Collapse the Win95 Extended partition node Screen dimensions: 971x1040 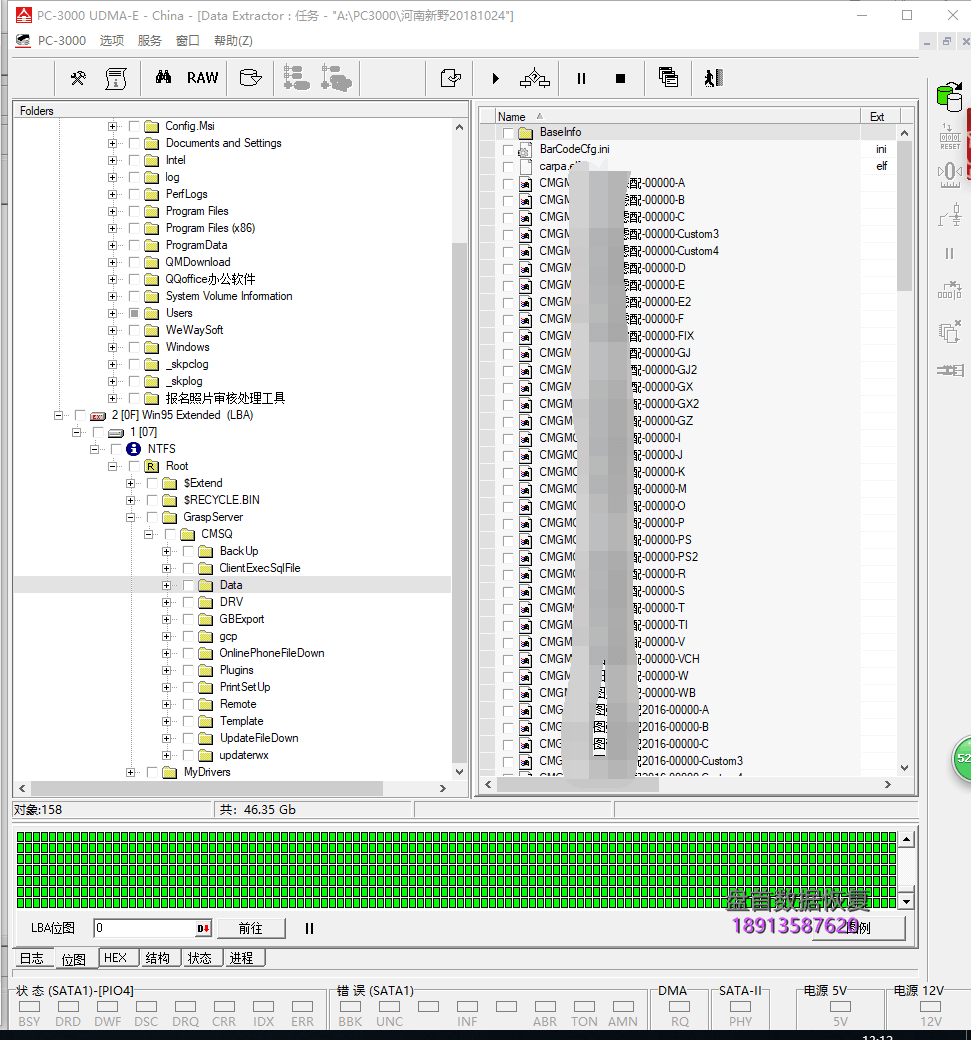[x=58, y=415]
